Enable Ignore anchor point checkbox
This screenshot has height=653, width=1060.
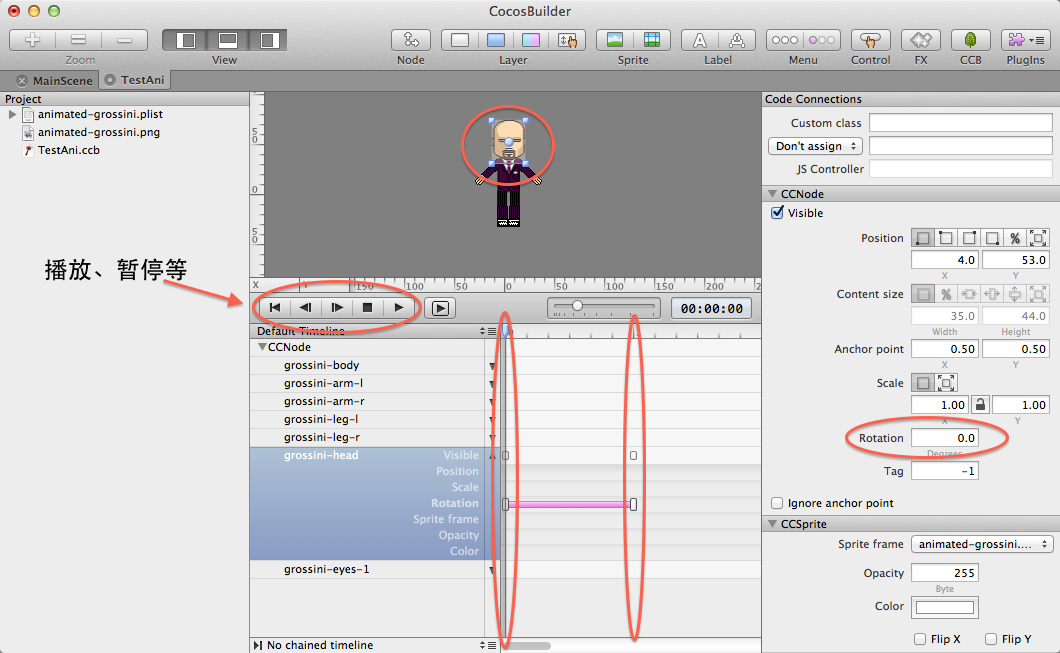[x=777, y=503]
